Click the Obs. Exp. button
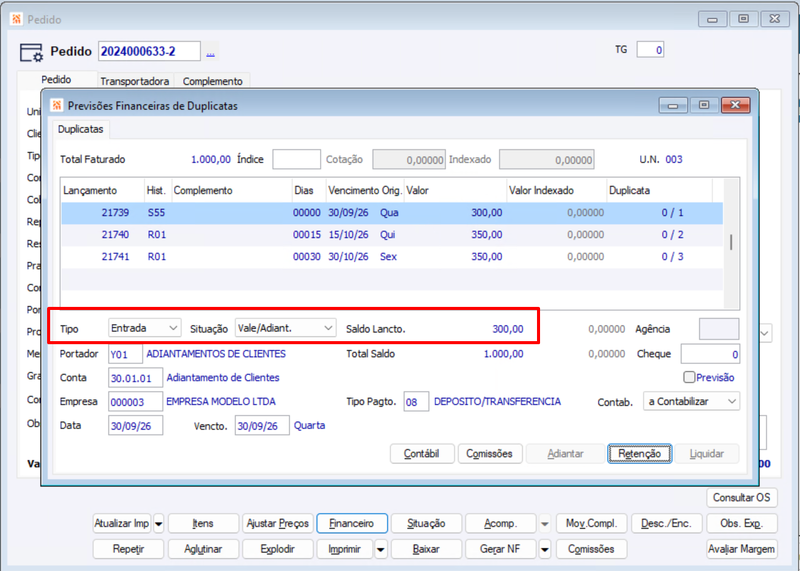This screenshot has width=800, height=571. click(741, 524)
